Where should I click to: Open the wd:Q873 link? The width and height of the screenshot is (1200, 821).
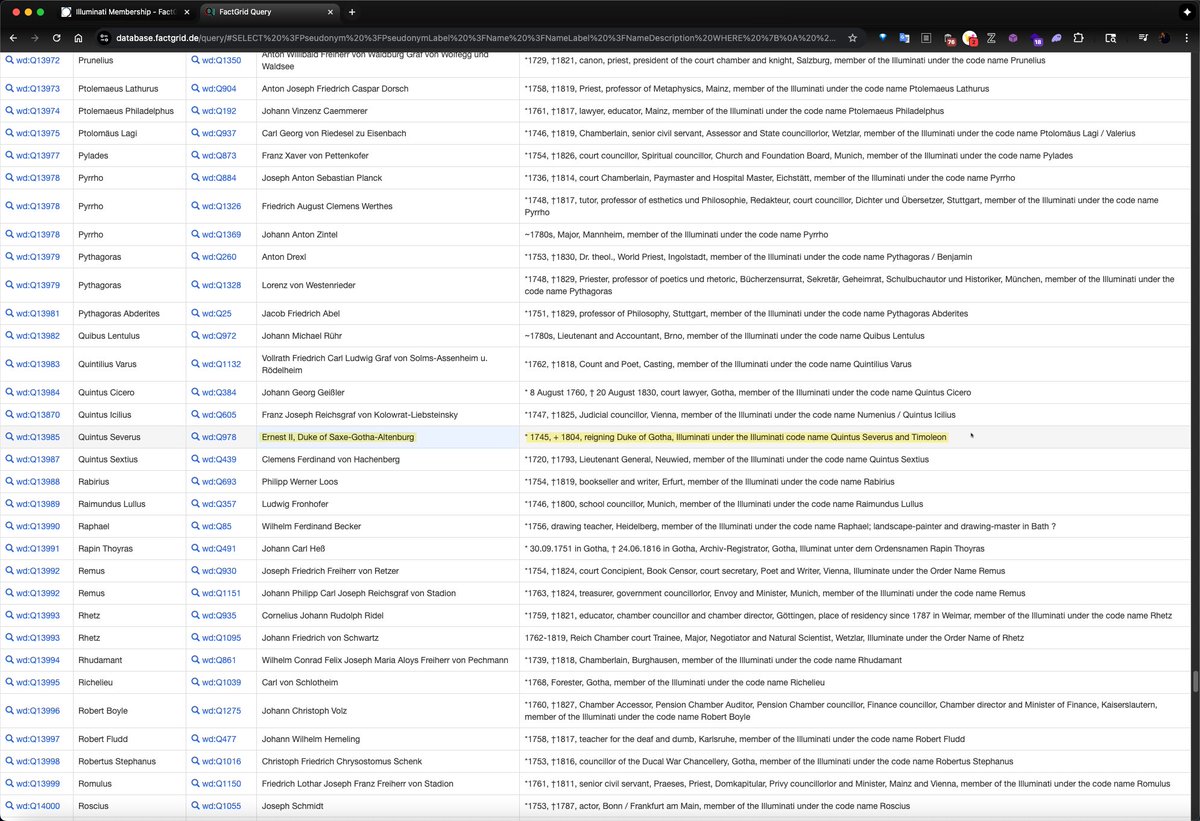221,156
